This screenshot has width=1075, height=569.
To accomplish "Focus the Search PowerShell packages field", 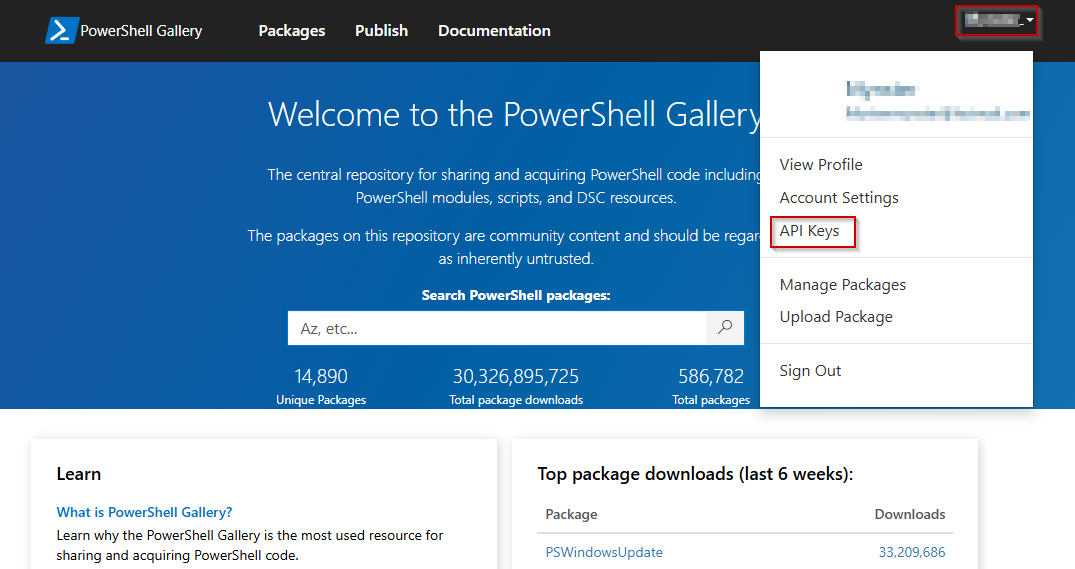I will [497, 328].
